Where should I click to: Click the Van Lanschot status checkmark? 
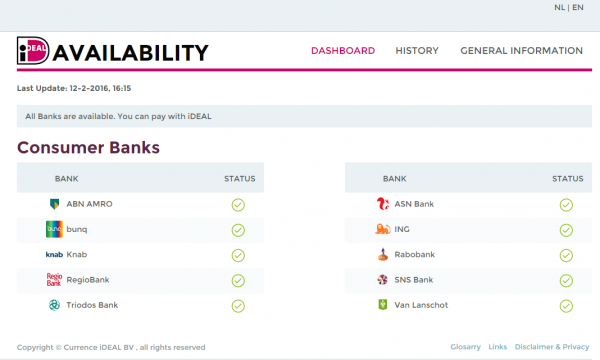click(566, 306)
